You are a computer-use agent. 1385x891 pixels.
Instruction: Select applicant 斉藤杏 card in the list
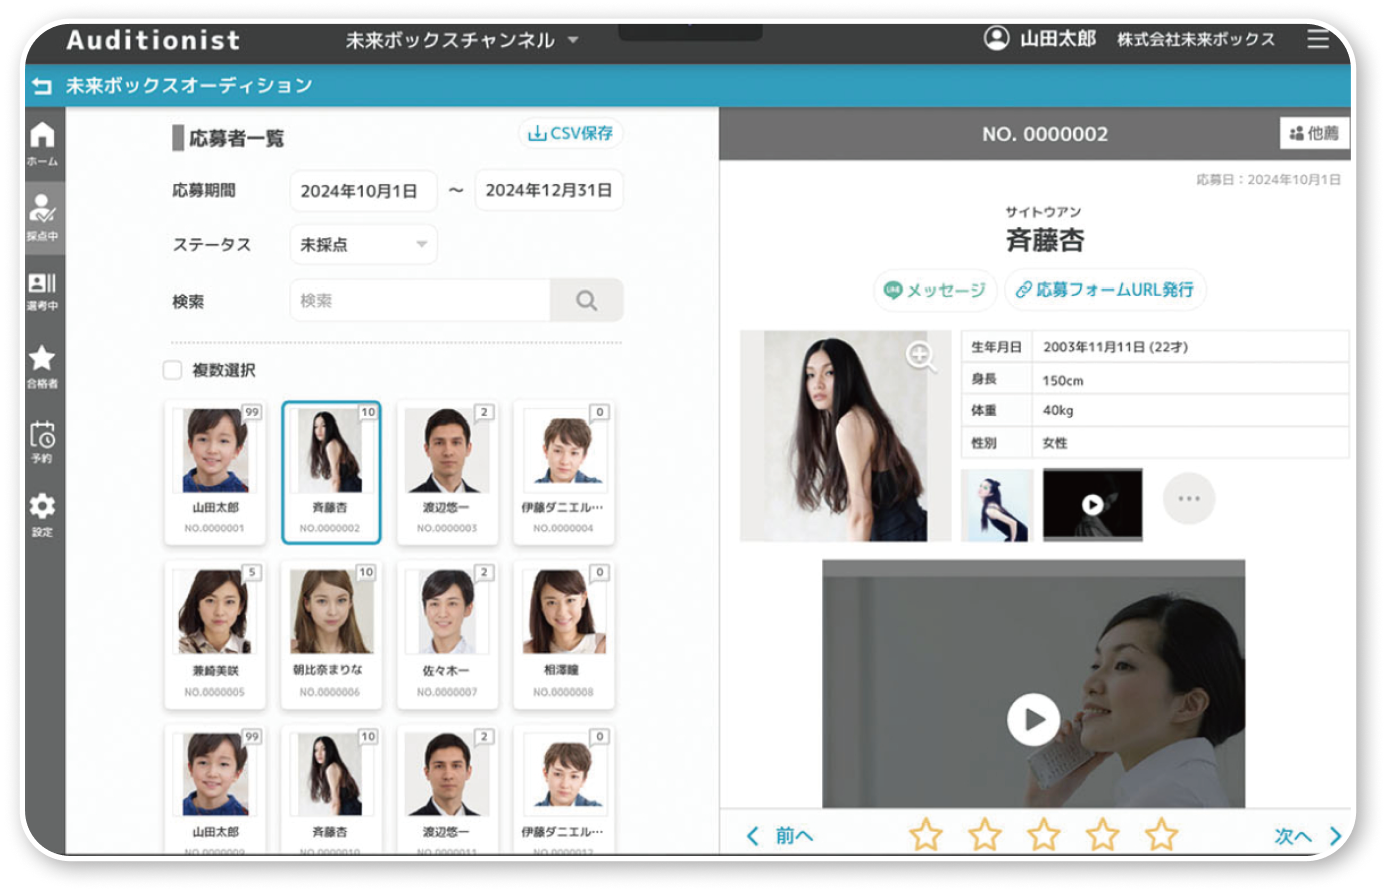coord(331,472)
